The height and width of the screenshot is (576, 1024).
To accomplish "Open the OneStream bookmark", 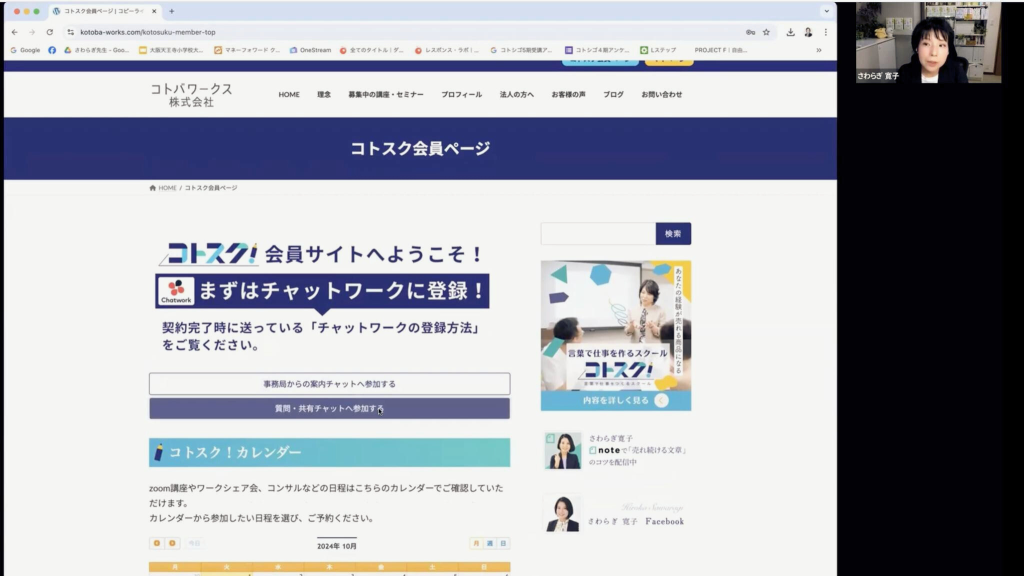I will click(x=310, y=50).
